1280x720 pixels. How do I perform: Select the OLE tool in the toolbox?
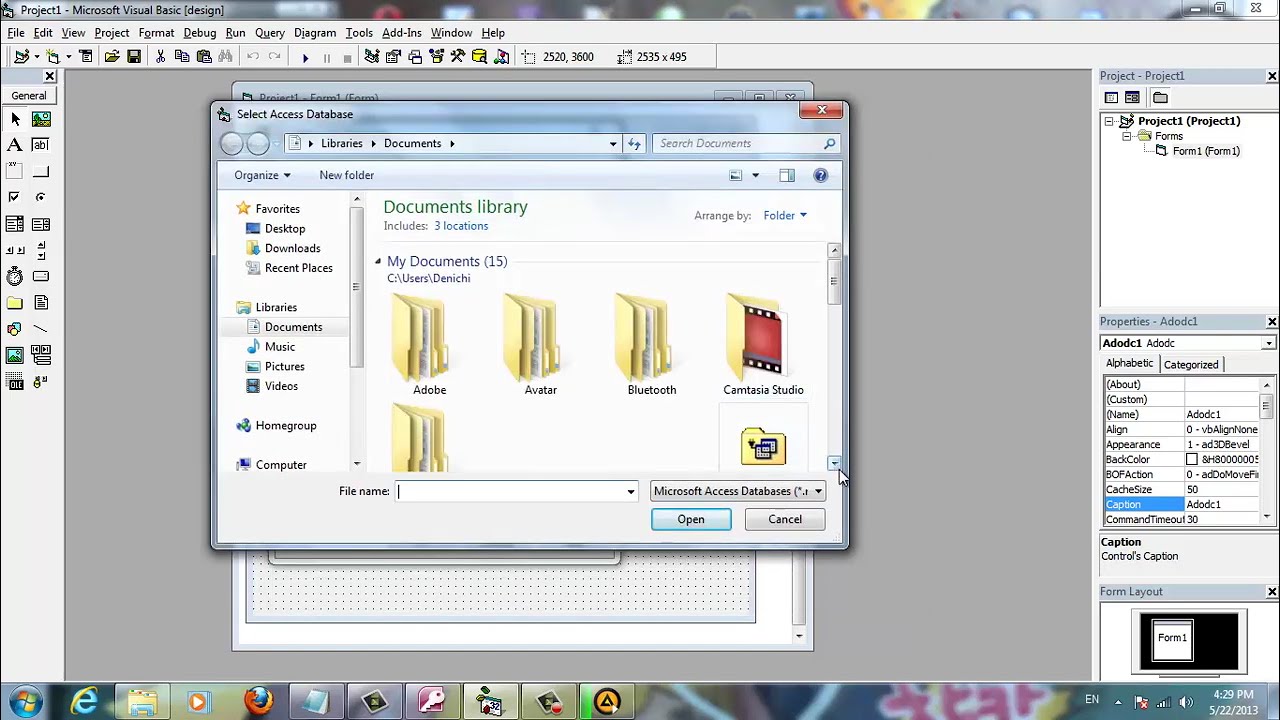(x=15, y=382)
